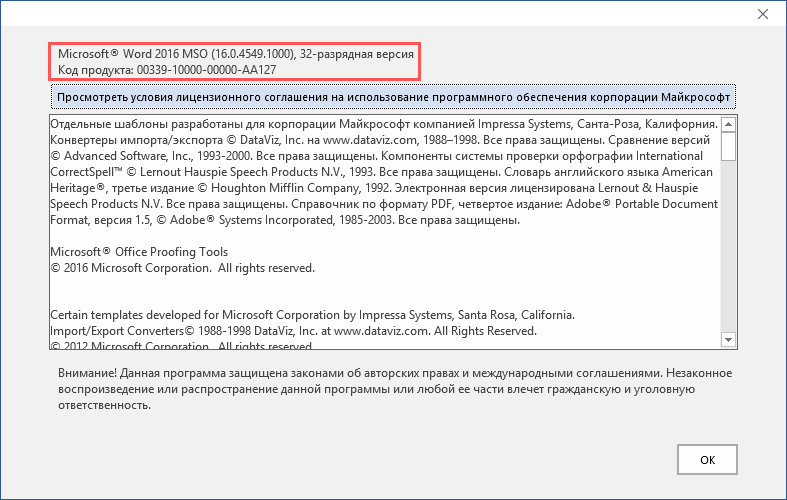The image size is (787, 500).
Task: Click the scrollbar down arrow
Action: 728,340
